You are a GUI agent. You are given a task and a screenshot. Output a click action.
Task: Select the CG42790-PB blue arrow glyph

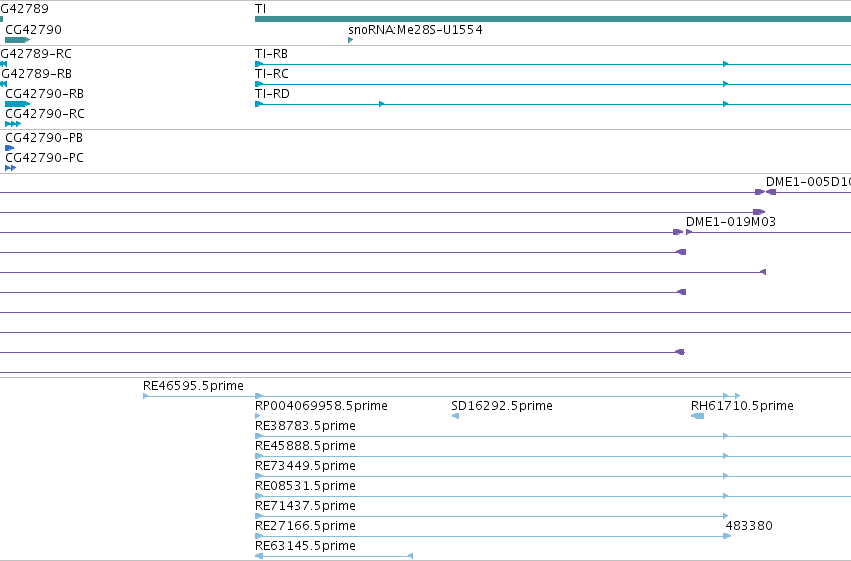pyautogui.click(x=9, y=148)
